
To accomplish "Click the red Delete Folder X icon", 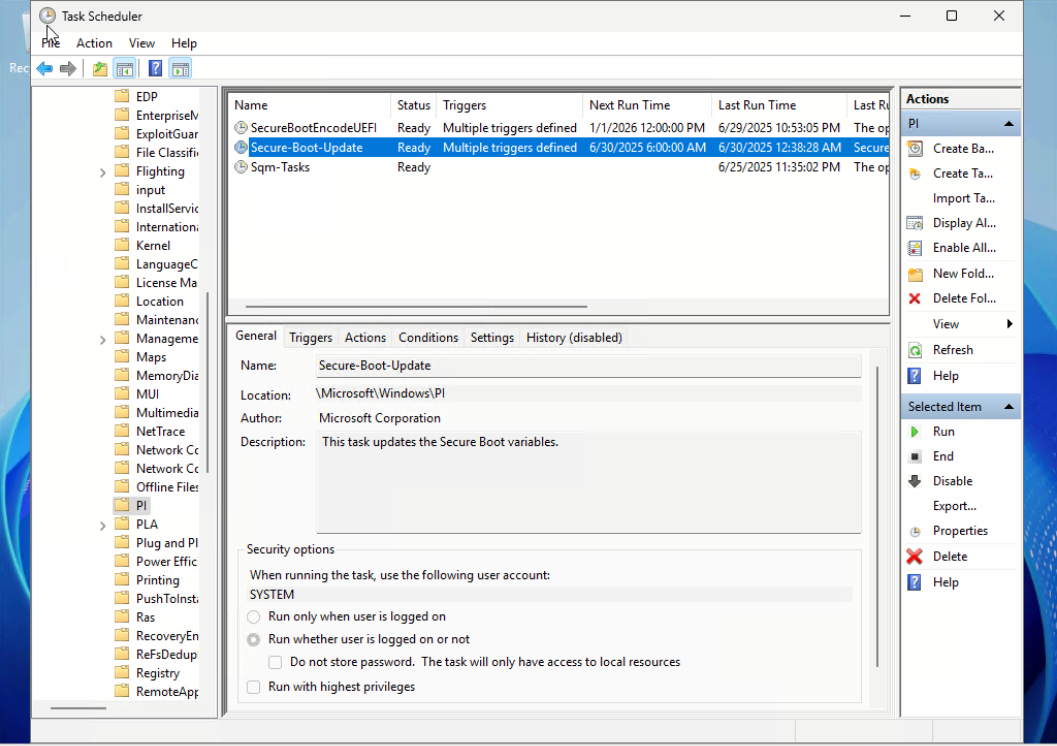I will click(x=914, y=299).
